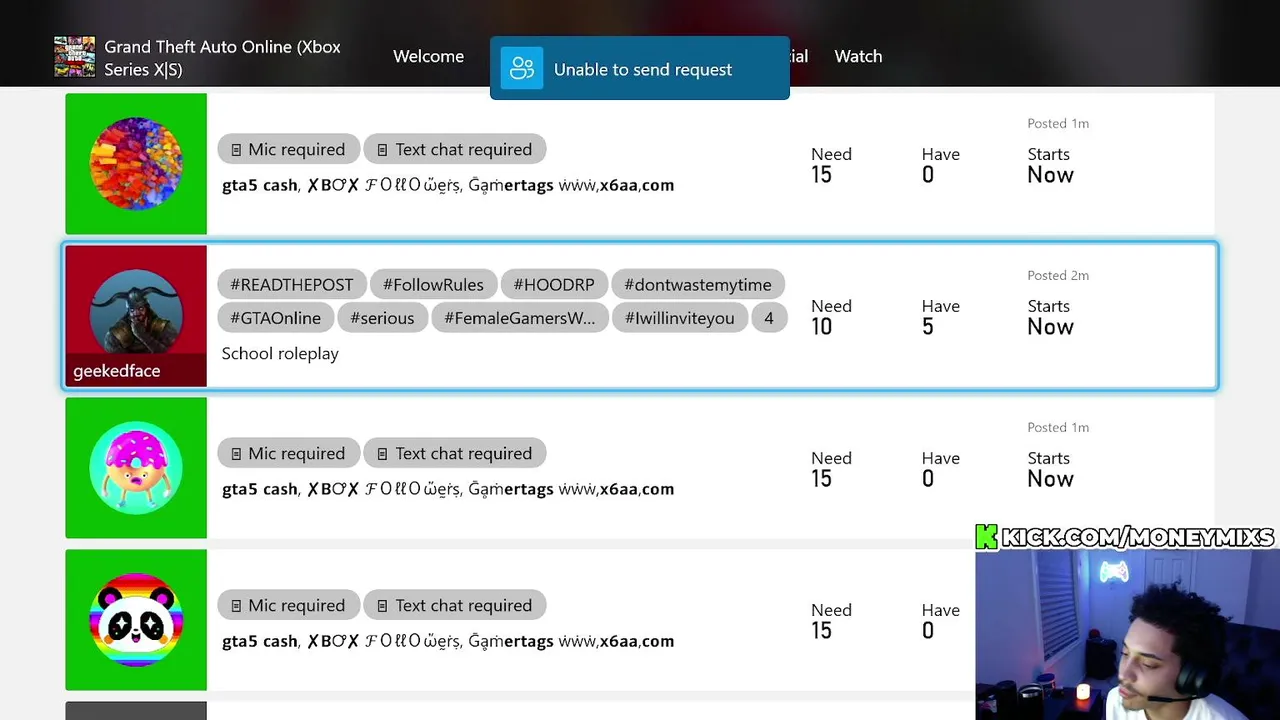Click the text chat icon in panda avatar post tag
Viewport: 1280px width, 720px height.
point(382,606)
